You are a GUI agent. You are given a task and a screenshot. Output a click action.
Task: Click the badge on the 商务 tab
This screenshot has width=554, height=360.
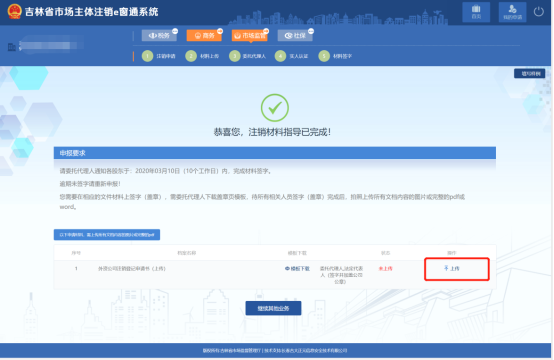(x=220, y=31)
